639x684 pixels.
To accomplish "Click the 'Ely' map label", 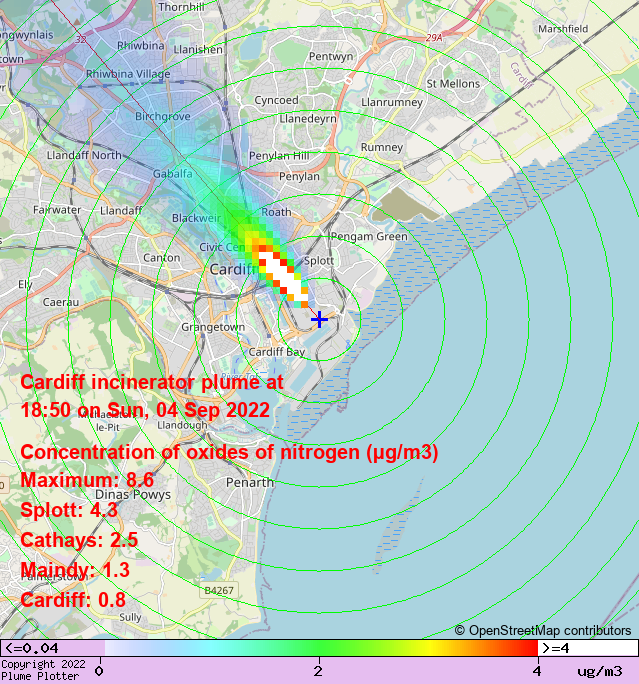I will tap(25, 285).
